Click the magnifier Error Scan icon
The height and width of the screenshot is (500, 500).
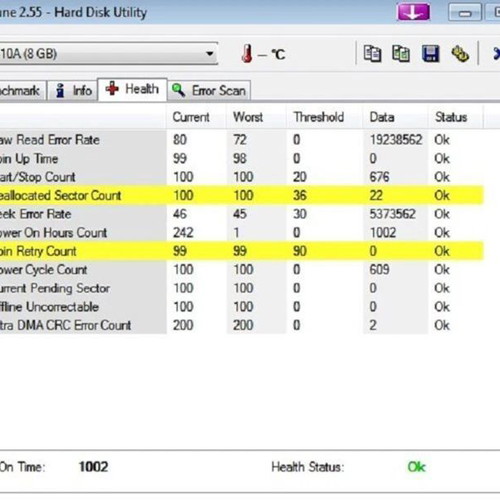tap(178, 90)
